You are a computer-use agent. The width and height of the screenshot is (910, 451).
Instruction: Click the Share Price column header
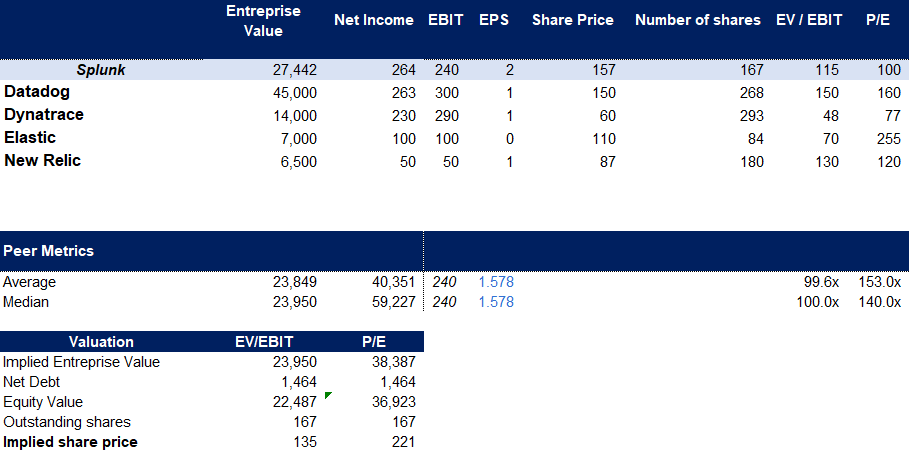[573, 20]
